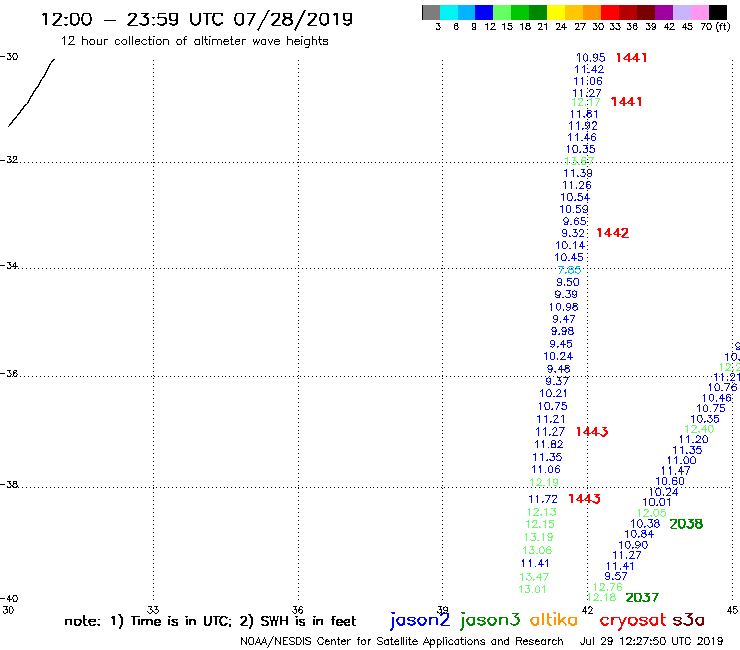This screenshot has height=650, width=740.
Task: Click the green 12.15 wave height value
Action: point(540,524)
